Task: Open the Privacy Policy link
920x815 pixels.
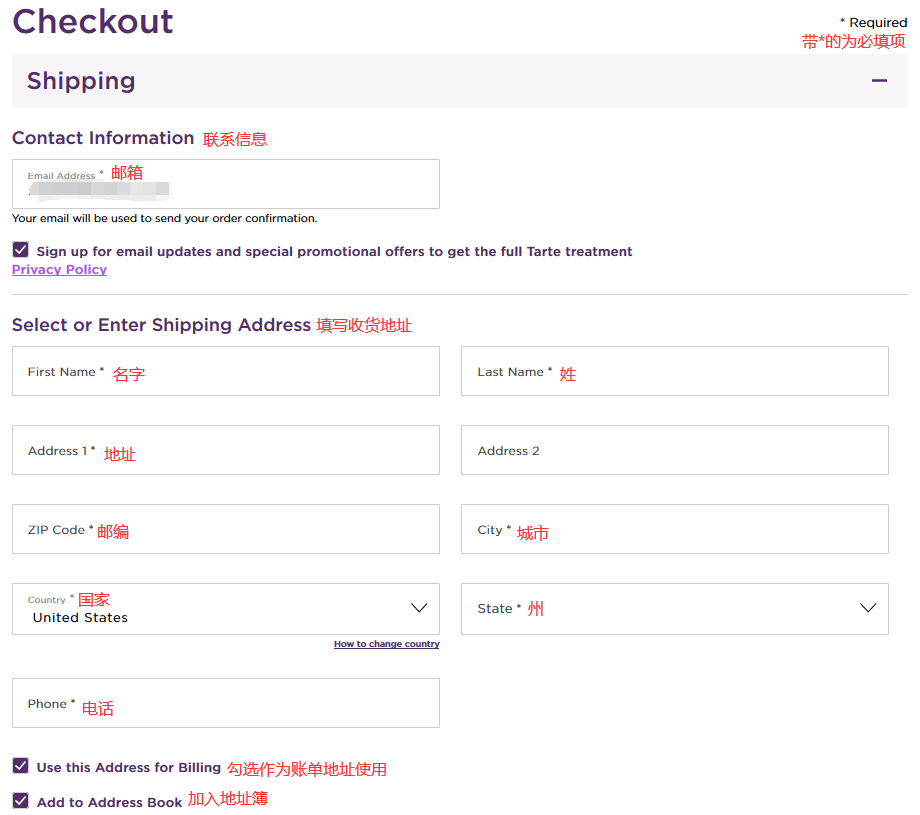Action: (x=59, y=270)
